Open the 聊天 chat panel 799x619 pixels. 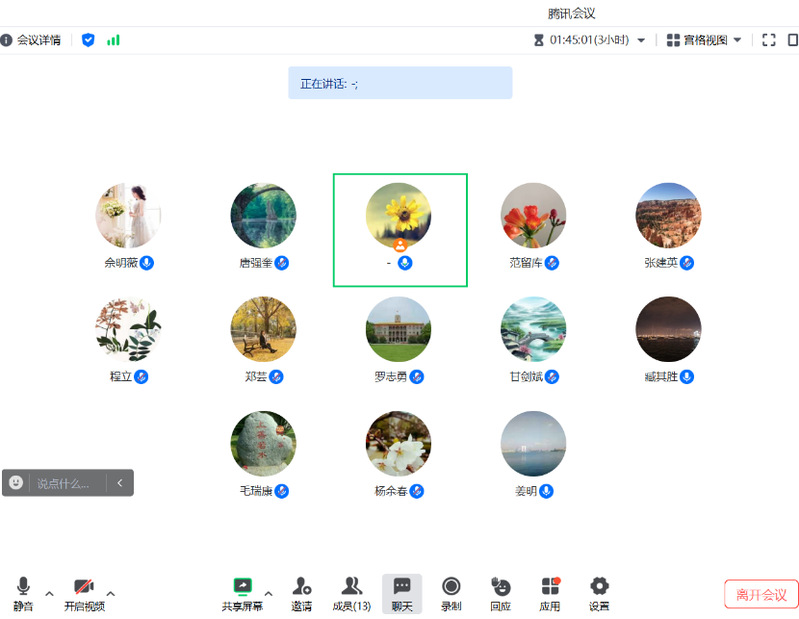pos(402,588)
